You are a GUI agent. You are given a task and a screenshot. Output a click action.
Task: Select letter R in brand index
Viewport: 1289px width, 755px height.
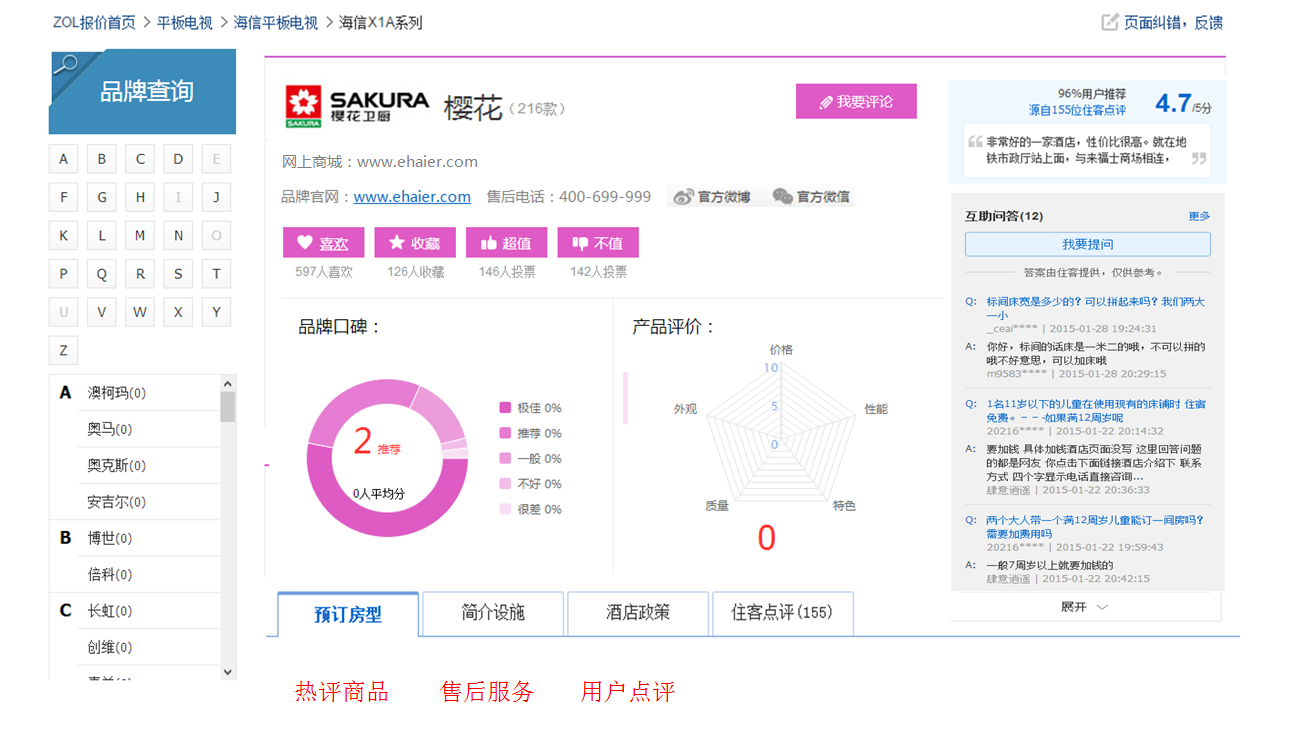coord(140,274)
